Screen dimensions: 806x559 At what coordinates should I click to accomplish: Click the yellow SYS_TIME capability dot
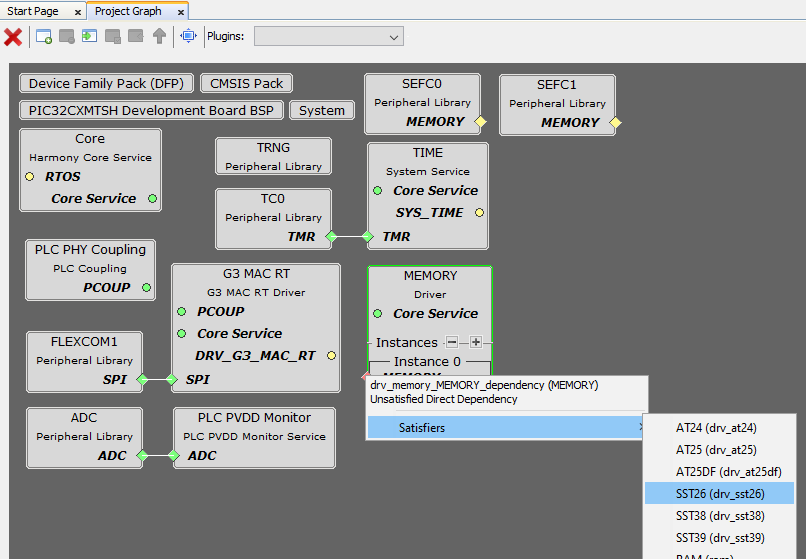[x=479, y=212]
